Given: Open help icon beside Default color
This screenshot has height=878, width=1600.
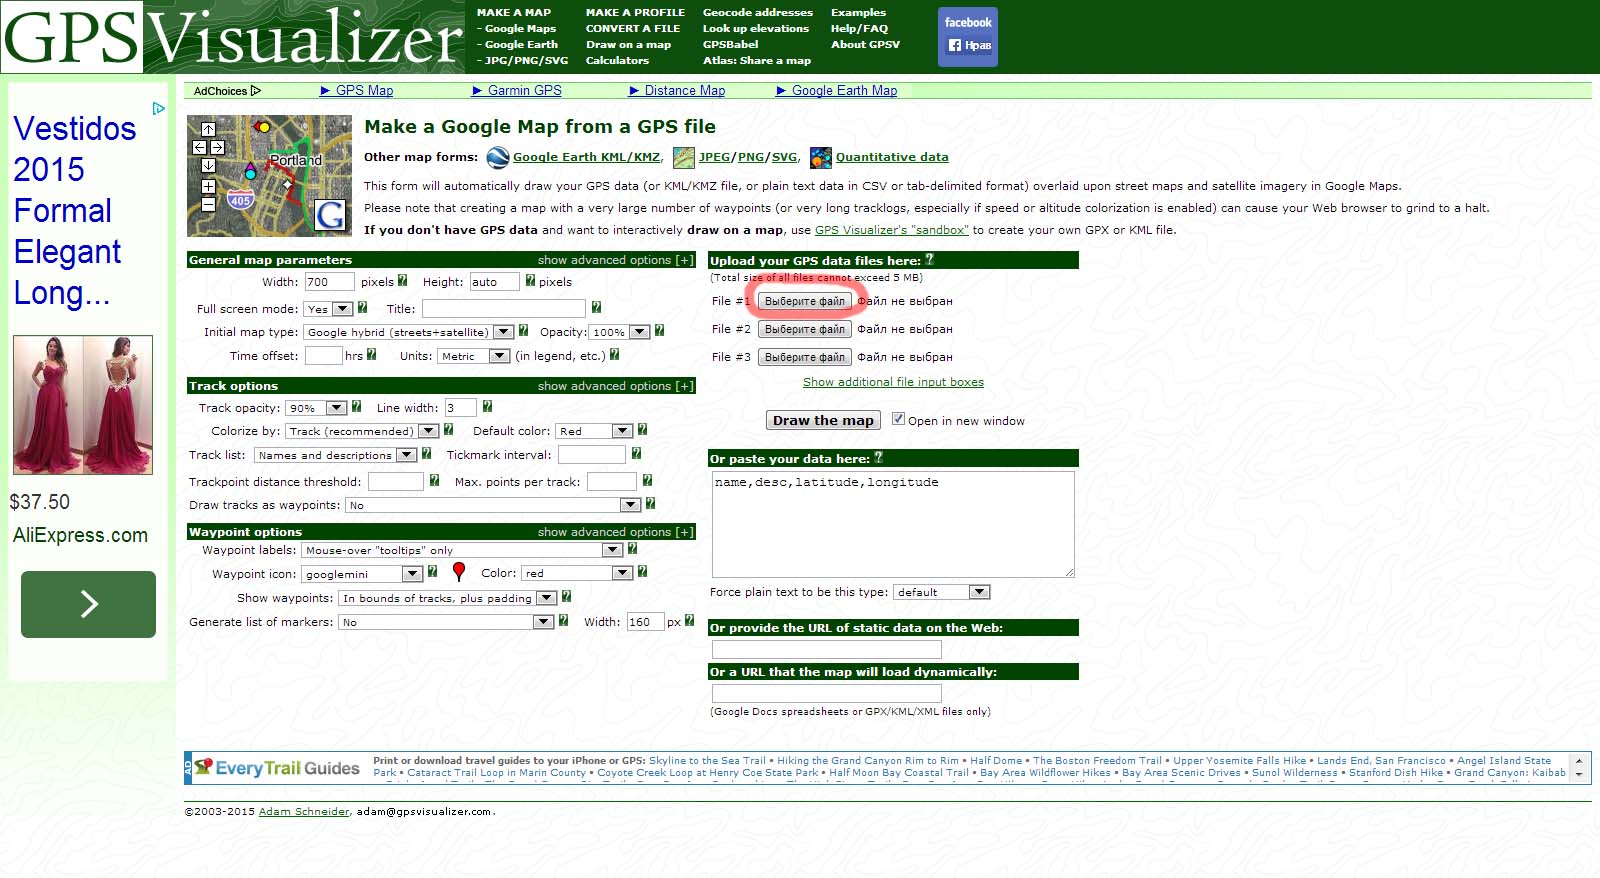Looking at the screenshot, I should pyautogui.click(x=642, y=430).
